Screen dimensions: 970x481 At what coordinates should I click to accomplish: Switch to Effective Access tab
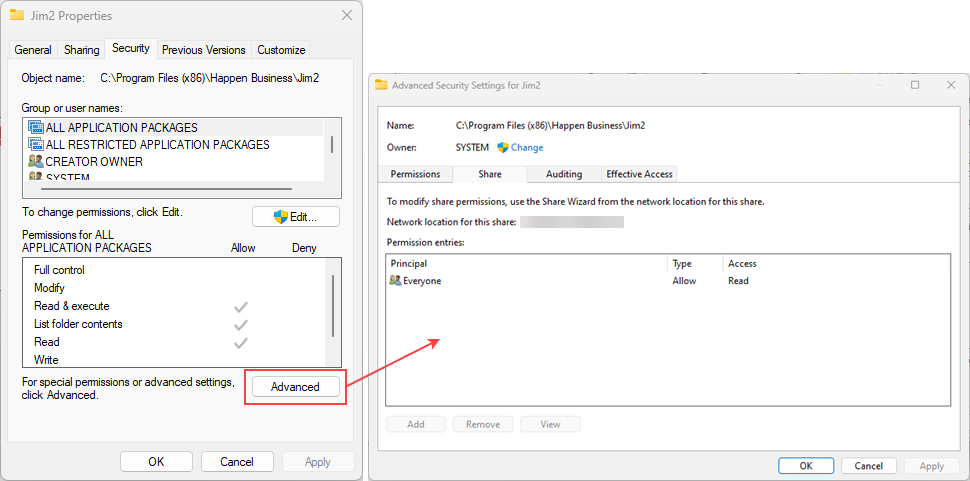point(639,174)
